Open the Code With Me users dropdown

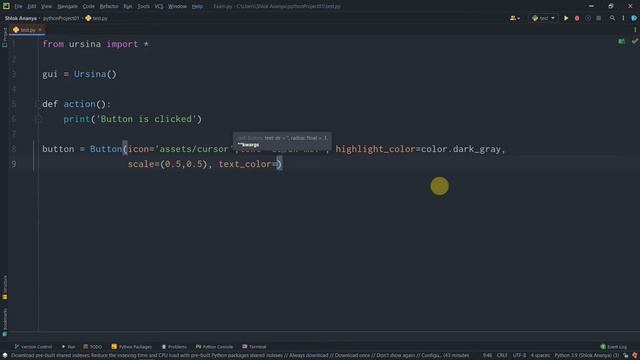pyautogui.click(x=514, y=18)
